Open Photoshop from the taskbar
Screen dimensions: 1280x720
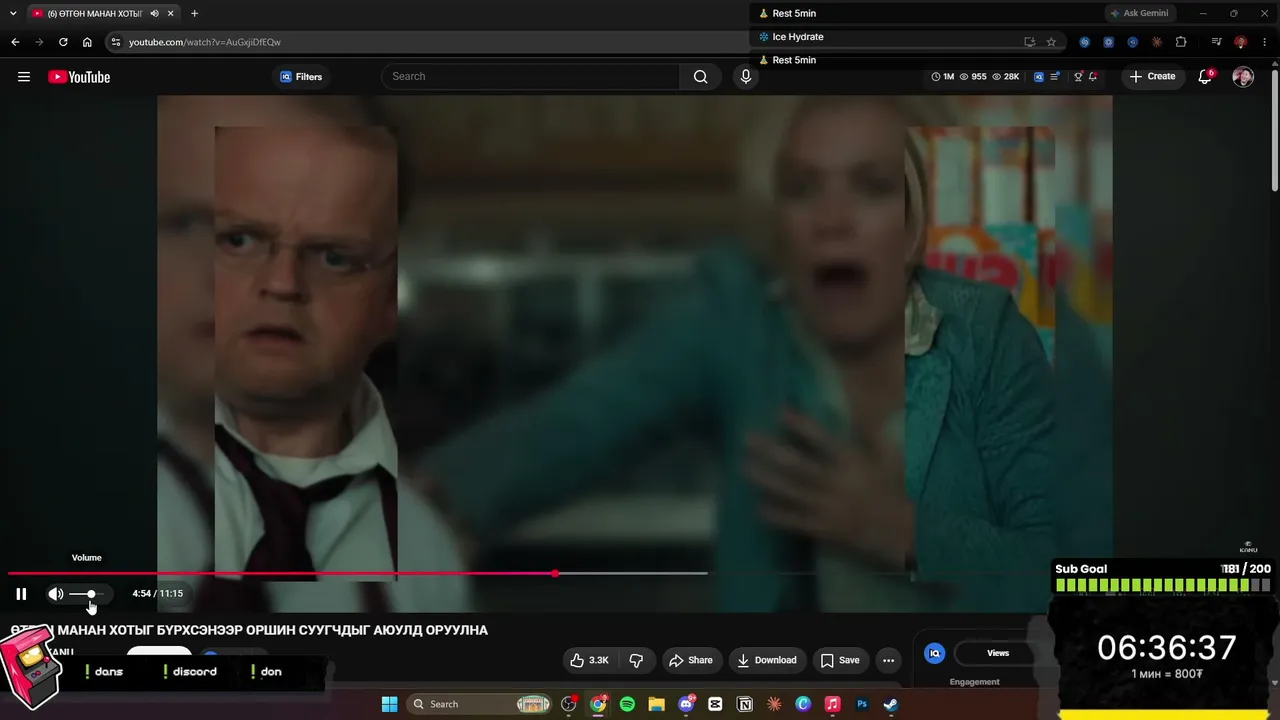862,704
